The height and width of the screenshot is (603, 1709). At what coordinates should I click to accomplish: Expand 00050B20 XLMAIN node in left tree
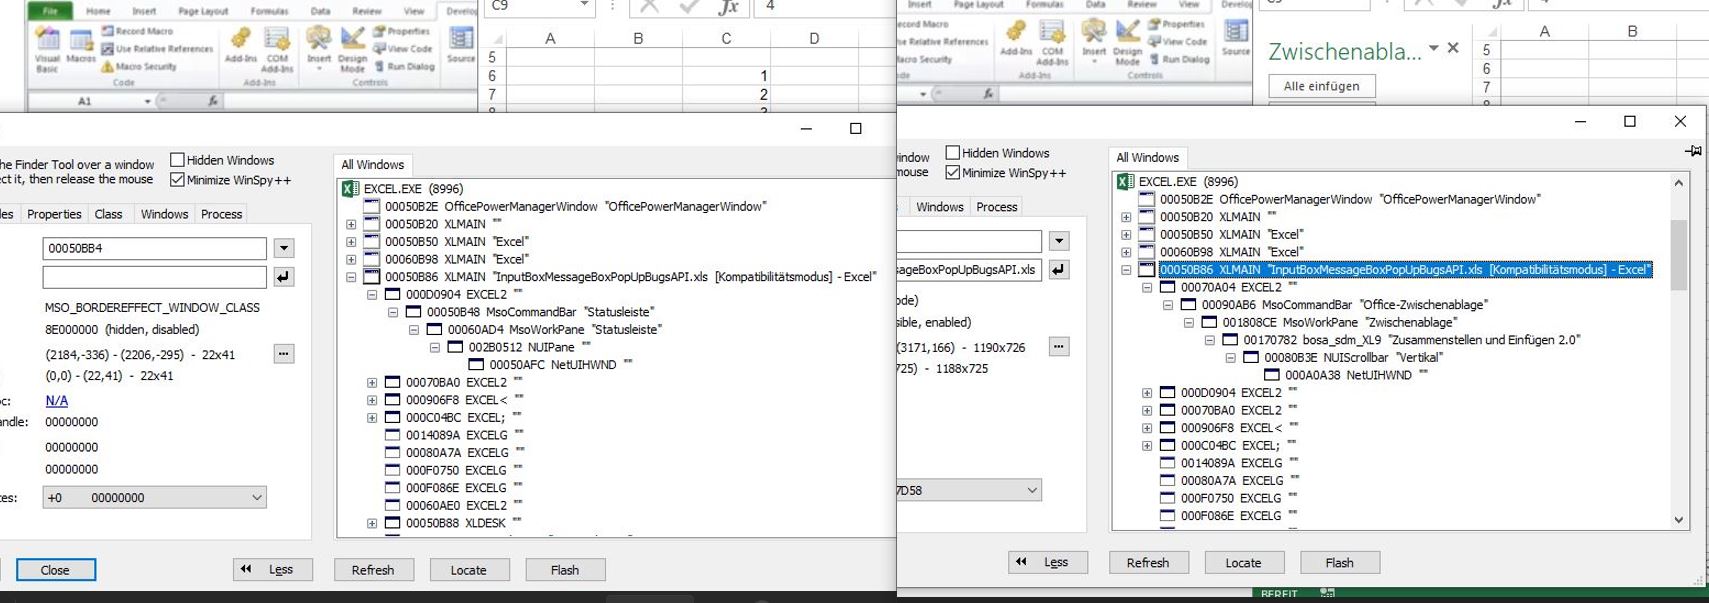pyautogui.click(x=351, y=224)
